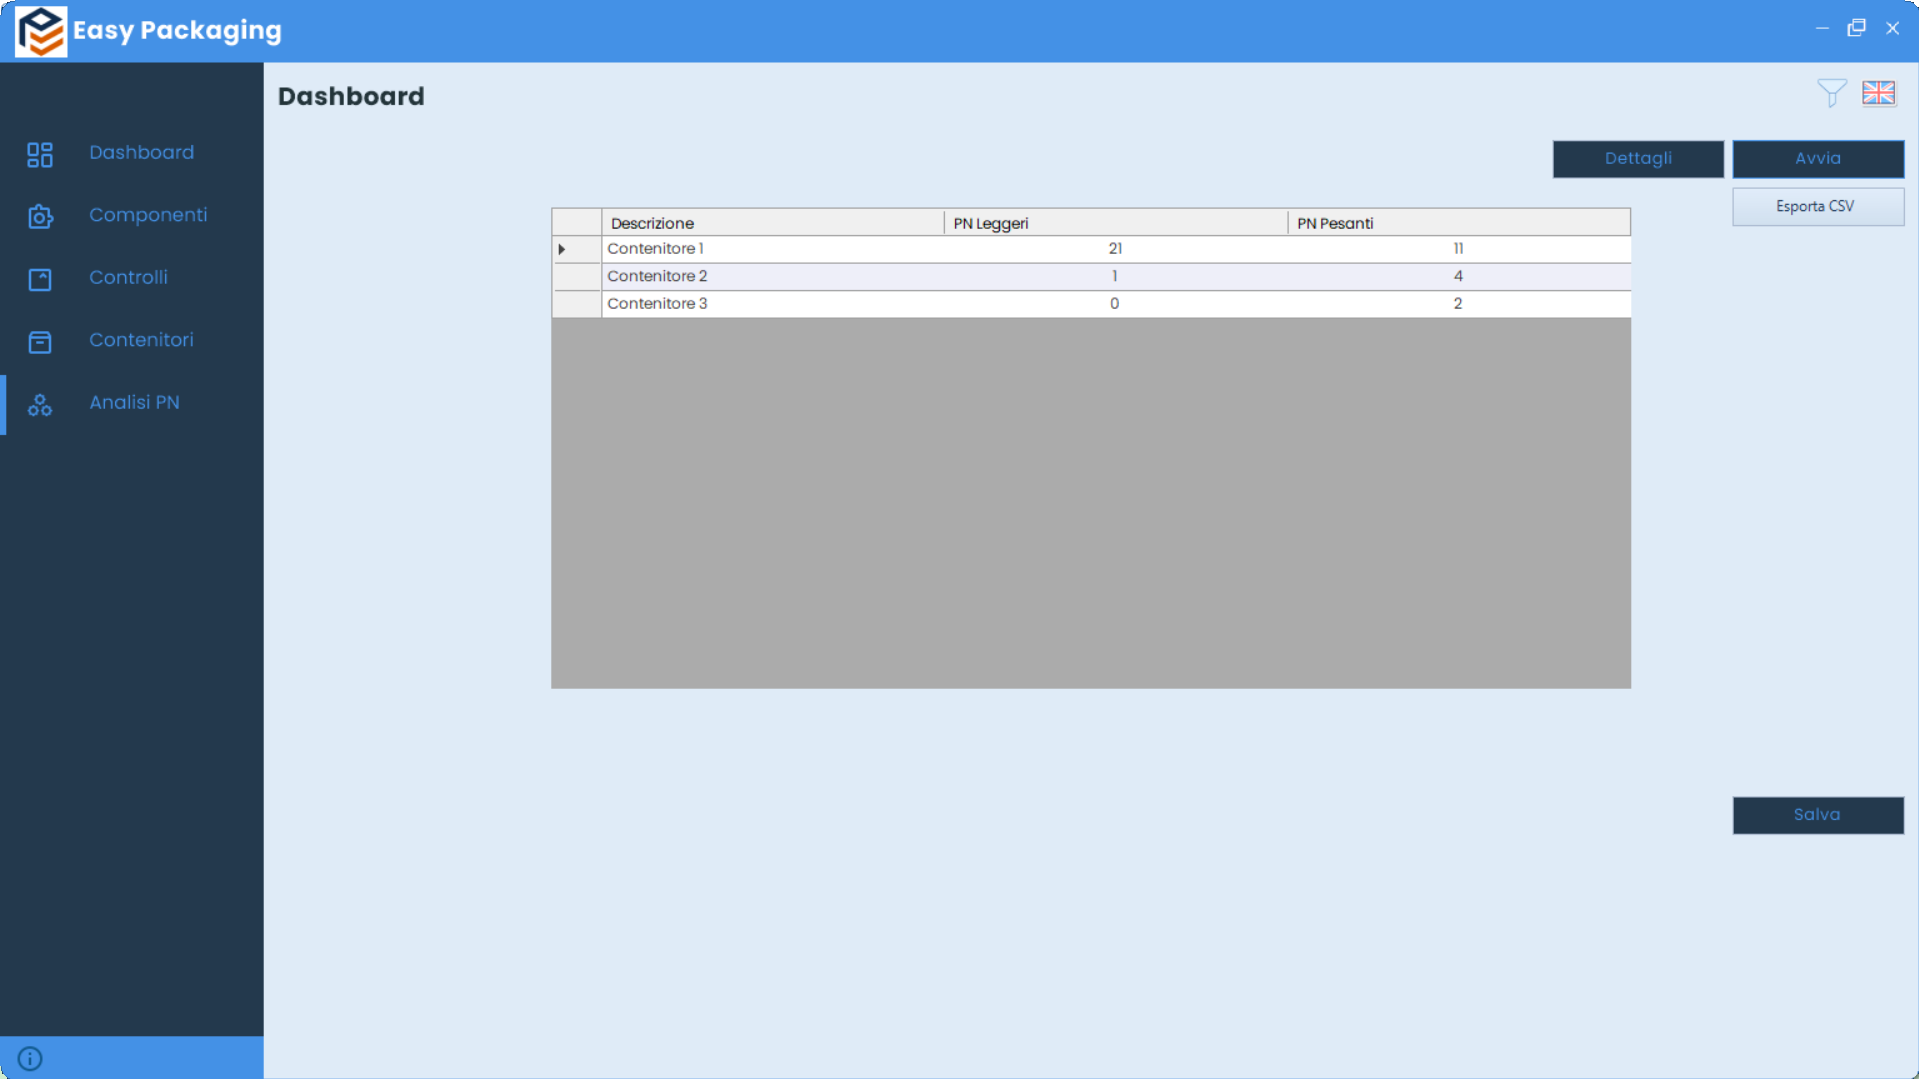Go to the Contenitori section
1919x1079 pixels.
pos(141,340)
